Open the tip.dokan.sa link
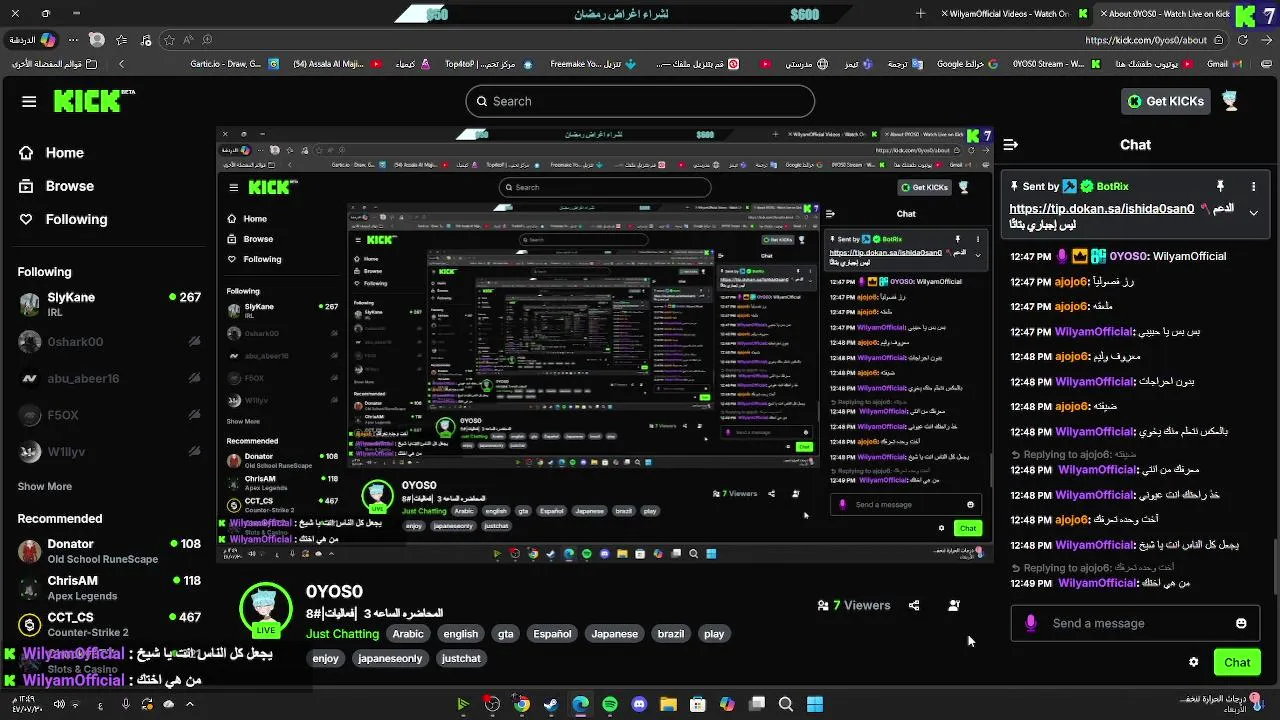Image resolution: width=1280 pixels, height=720 pixels. coord(1101,209)
